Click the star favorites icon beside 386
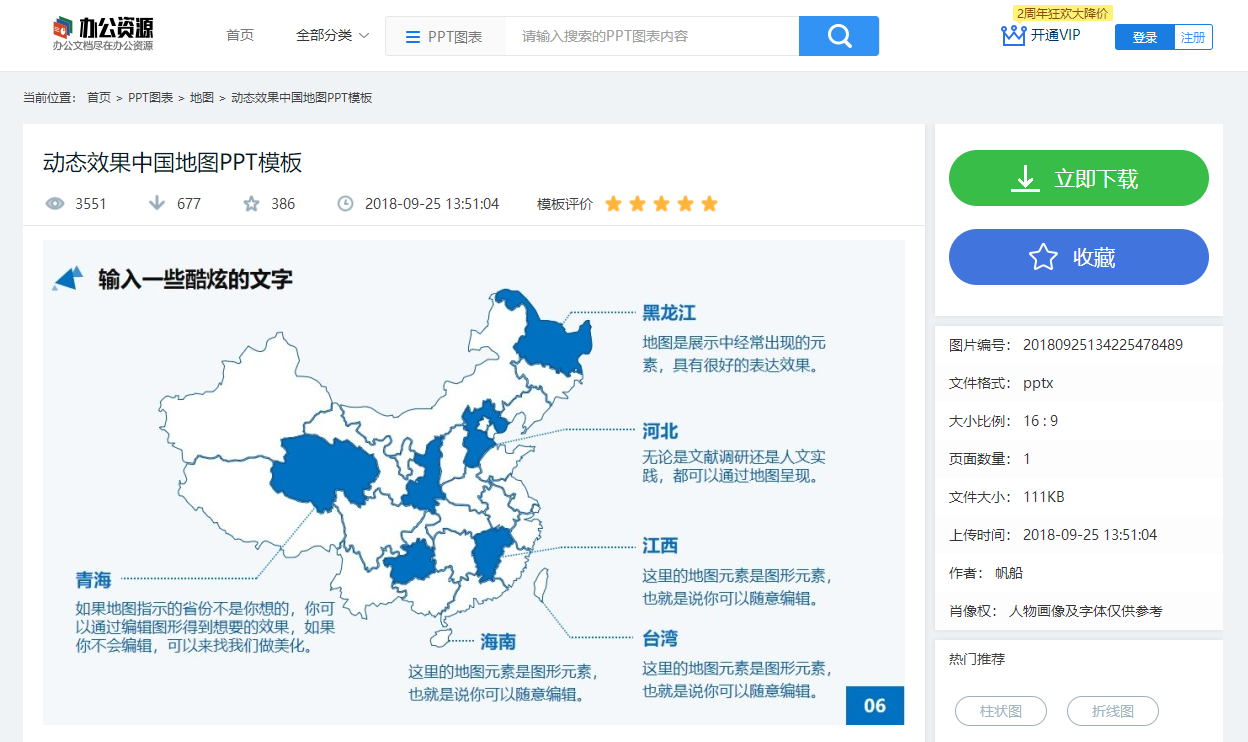1248x742 pixels. 251,204
